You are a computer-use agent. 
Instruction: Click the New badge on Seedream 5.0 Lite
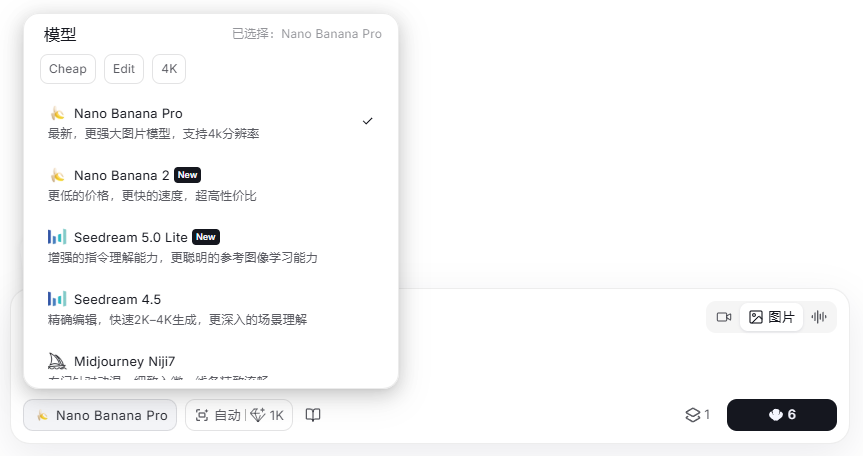tap(206, 237)
